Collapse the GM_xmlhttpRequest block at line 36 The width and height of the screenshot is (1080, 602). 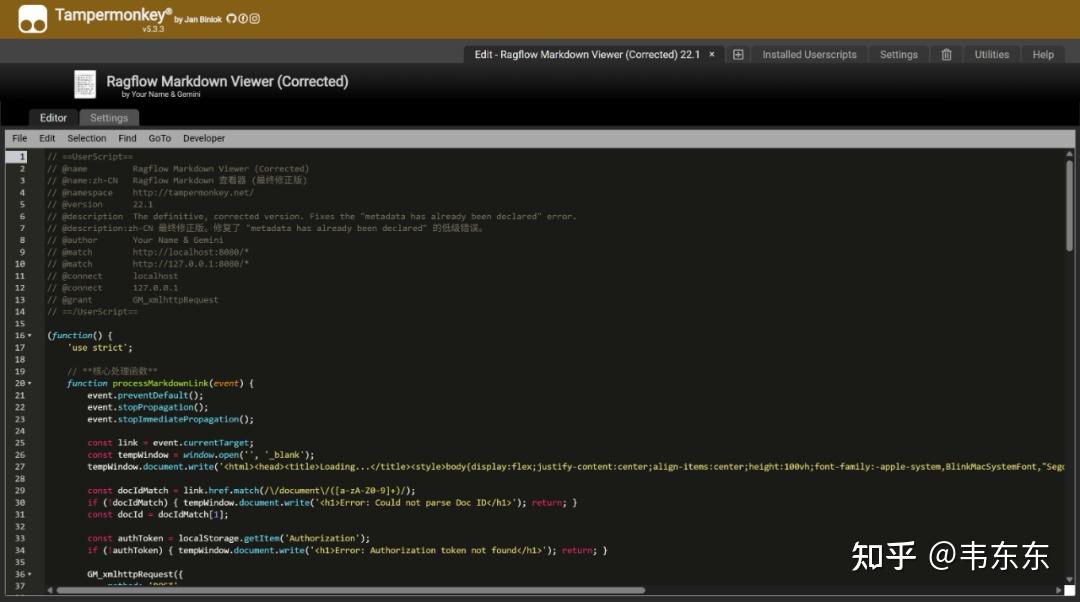click(x=30, y=574)
